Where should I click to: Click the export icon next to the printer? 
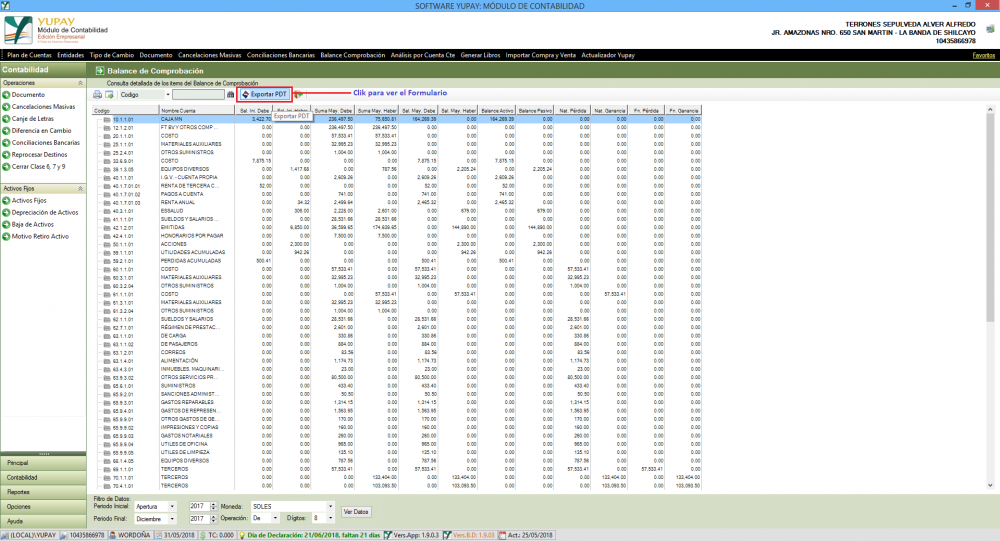pos(109,94)
